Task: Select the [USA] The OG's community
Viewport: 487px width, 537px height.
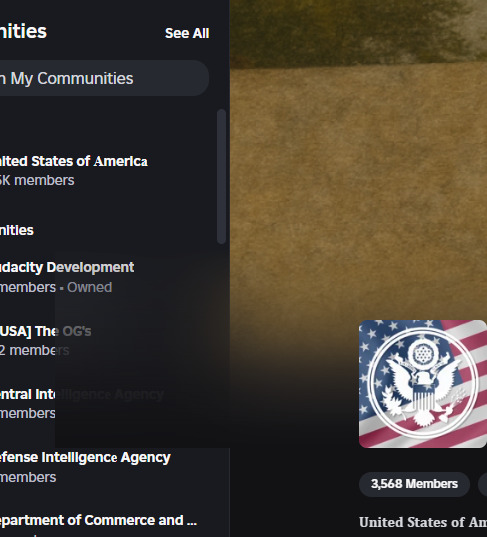Action: click(x=46, y=340)
